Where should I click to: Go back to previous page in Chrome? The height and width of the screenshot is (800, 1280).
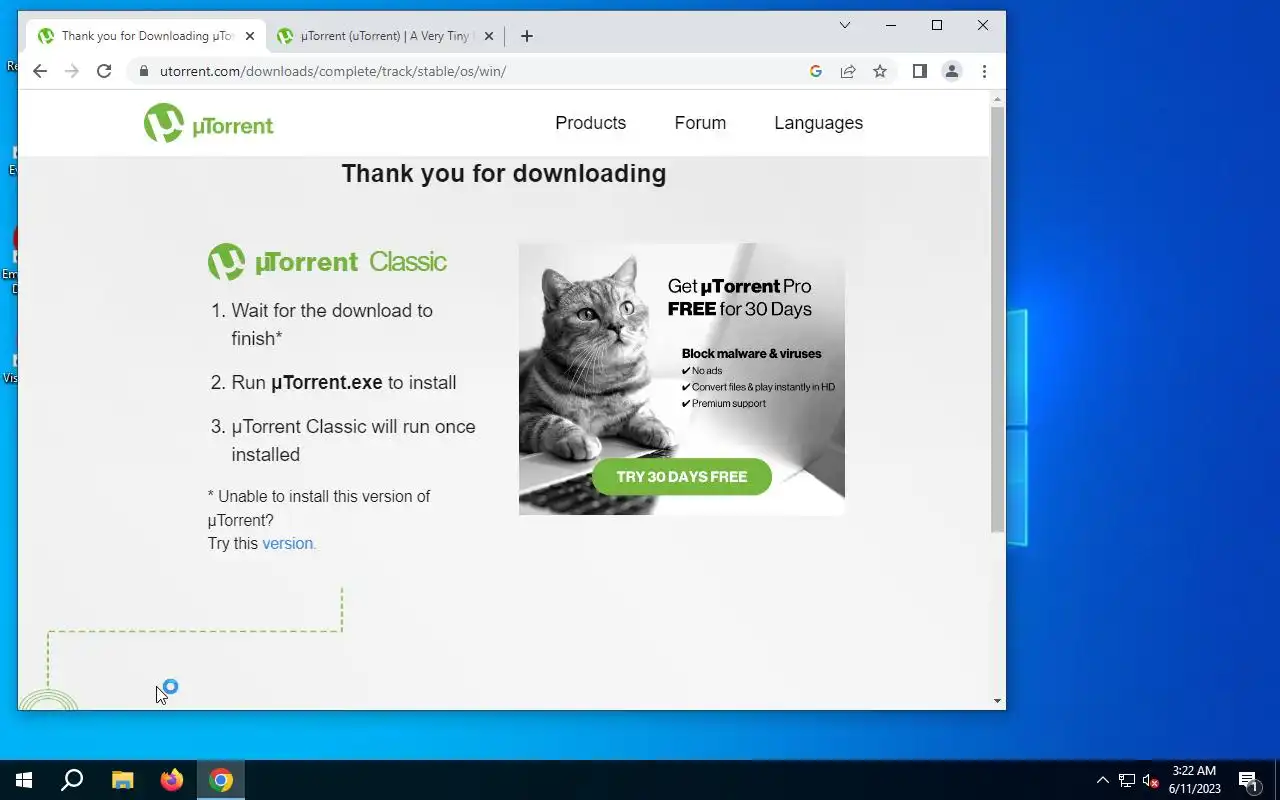[x=40, y=71]
